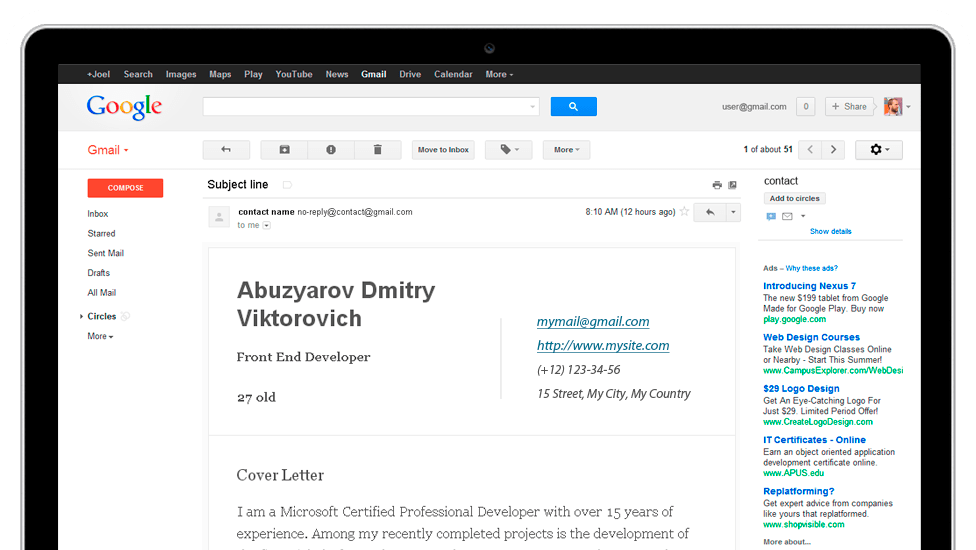Click the notifications count box
This screenshot has height=550, width=976.
[x=805, y=106]
